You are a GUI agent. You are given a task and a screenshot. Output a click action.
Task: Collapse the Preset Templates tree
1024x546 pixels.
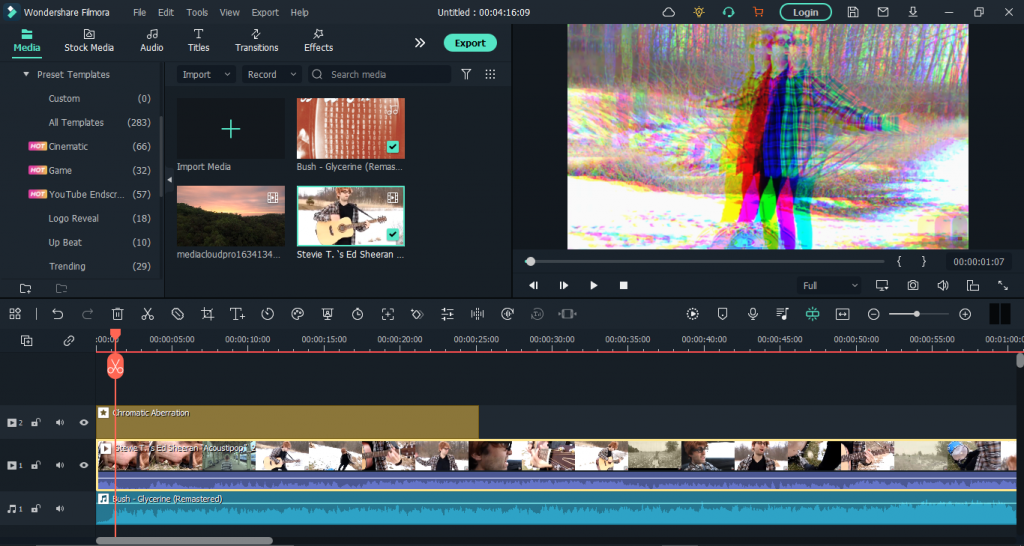click(x=26, y=74)
